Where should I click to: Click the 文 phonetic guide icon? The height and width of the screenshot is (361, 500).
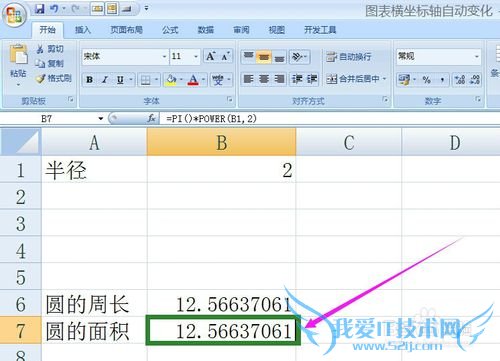click(218, 80)
